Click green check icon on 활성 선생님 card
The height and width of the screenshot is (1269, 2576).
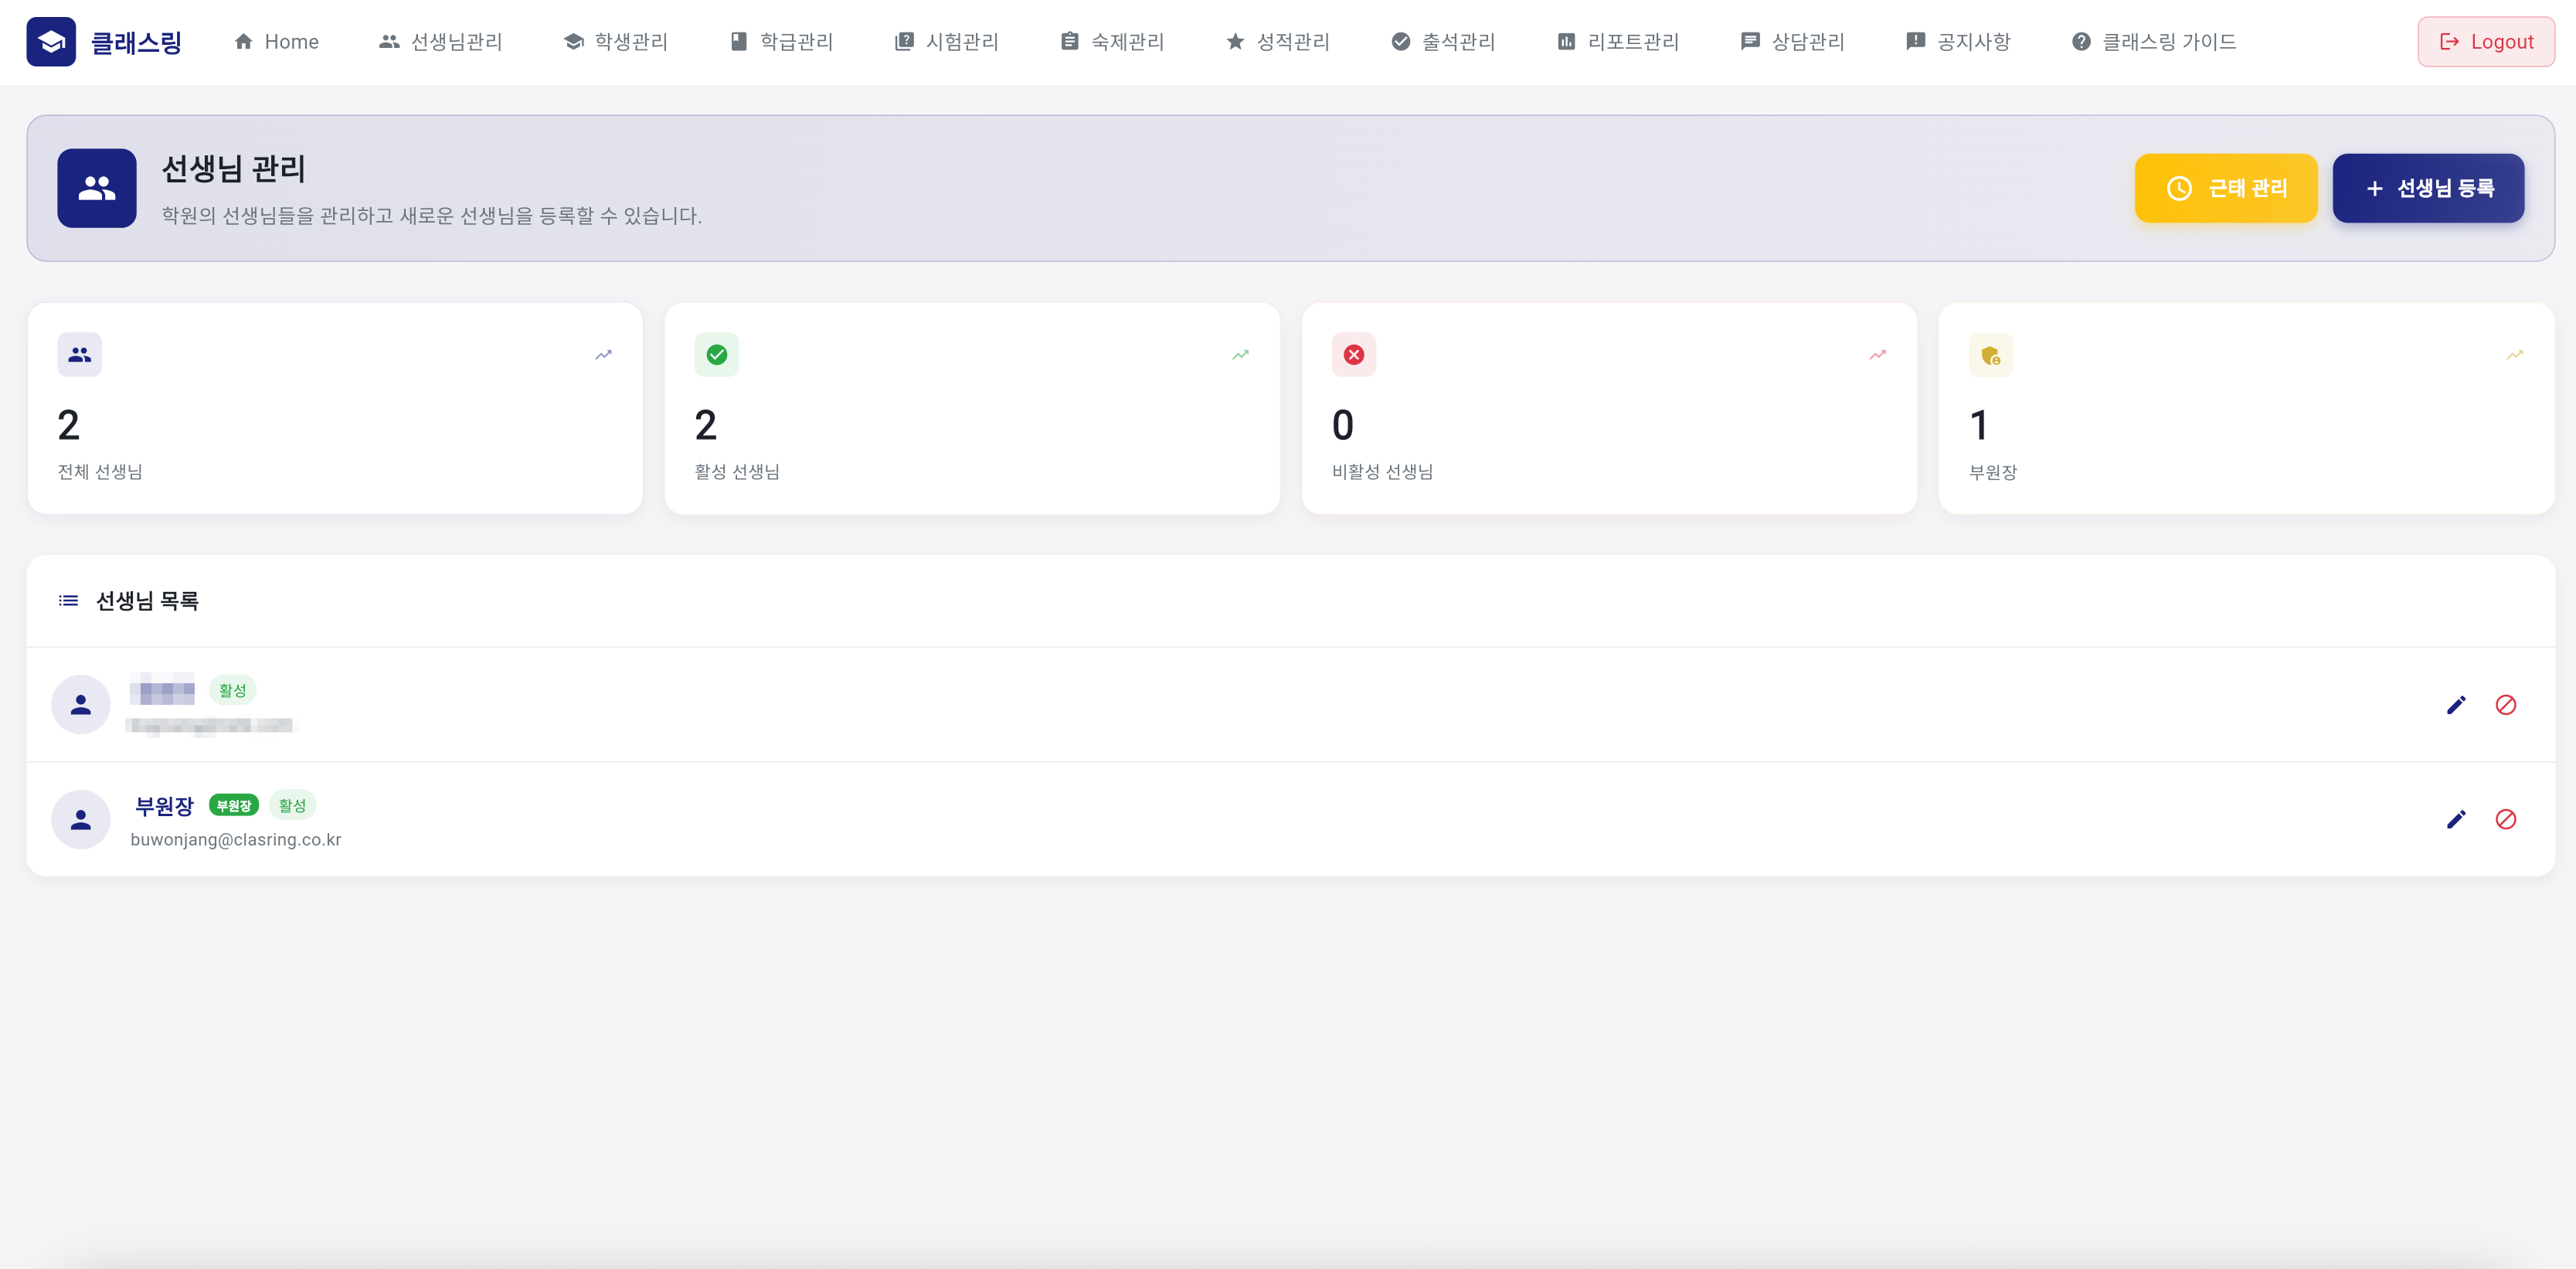716,355
